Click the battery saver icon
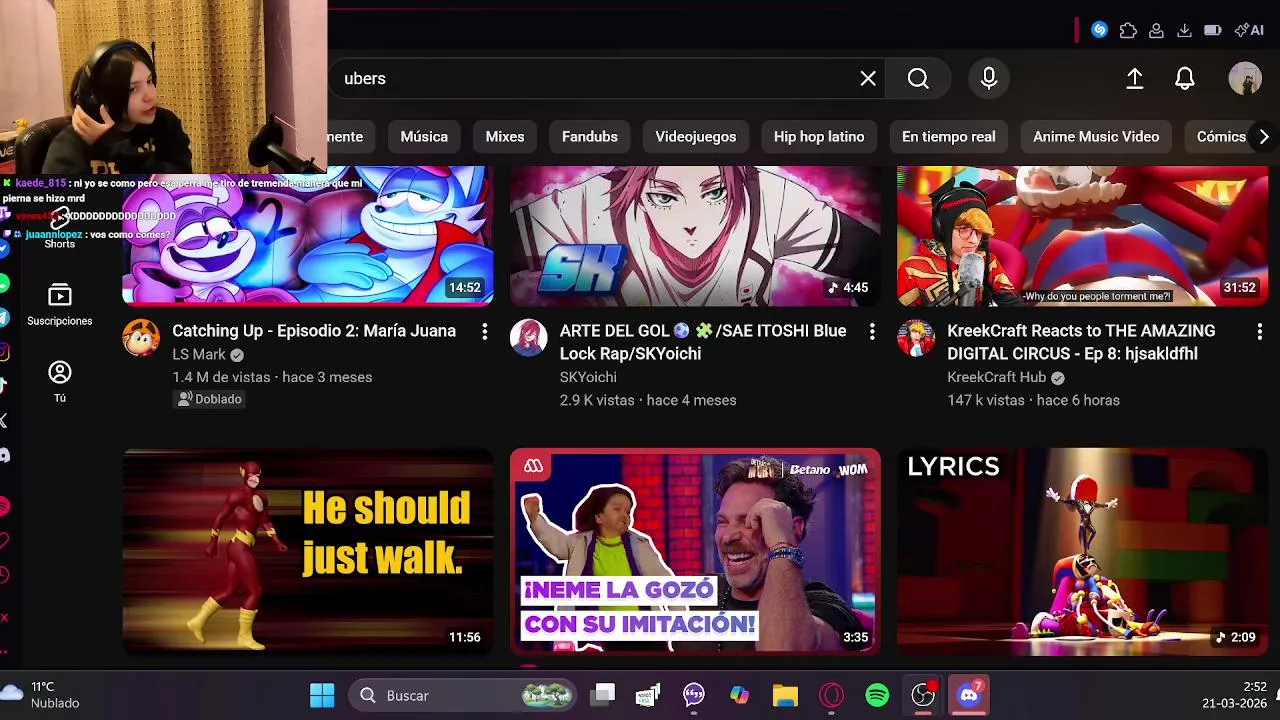The width and height of the screenshot is (1280, 720). pyautogui.click(x=1213, y=30)
